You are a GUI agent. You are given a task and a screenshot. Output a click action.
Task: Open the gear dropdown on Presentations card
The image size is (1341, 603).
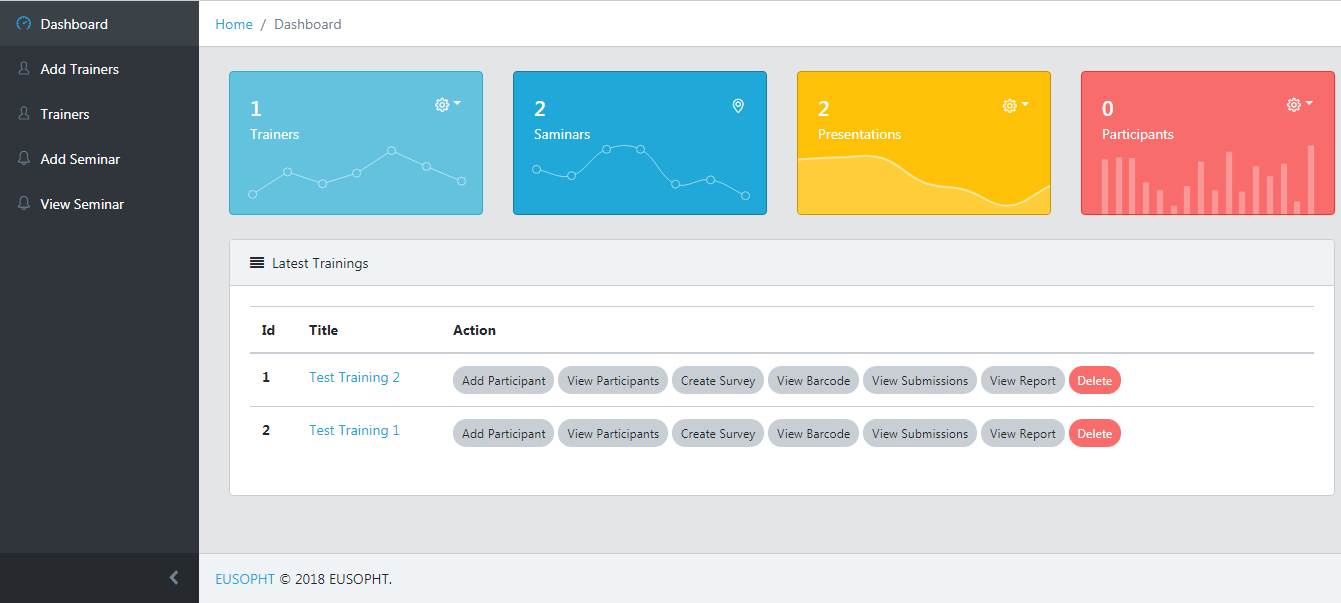[x=1015, y=105]
